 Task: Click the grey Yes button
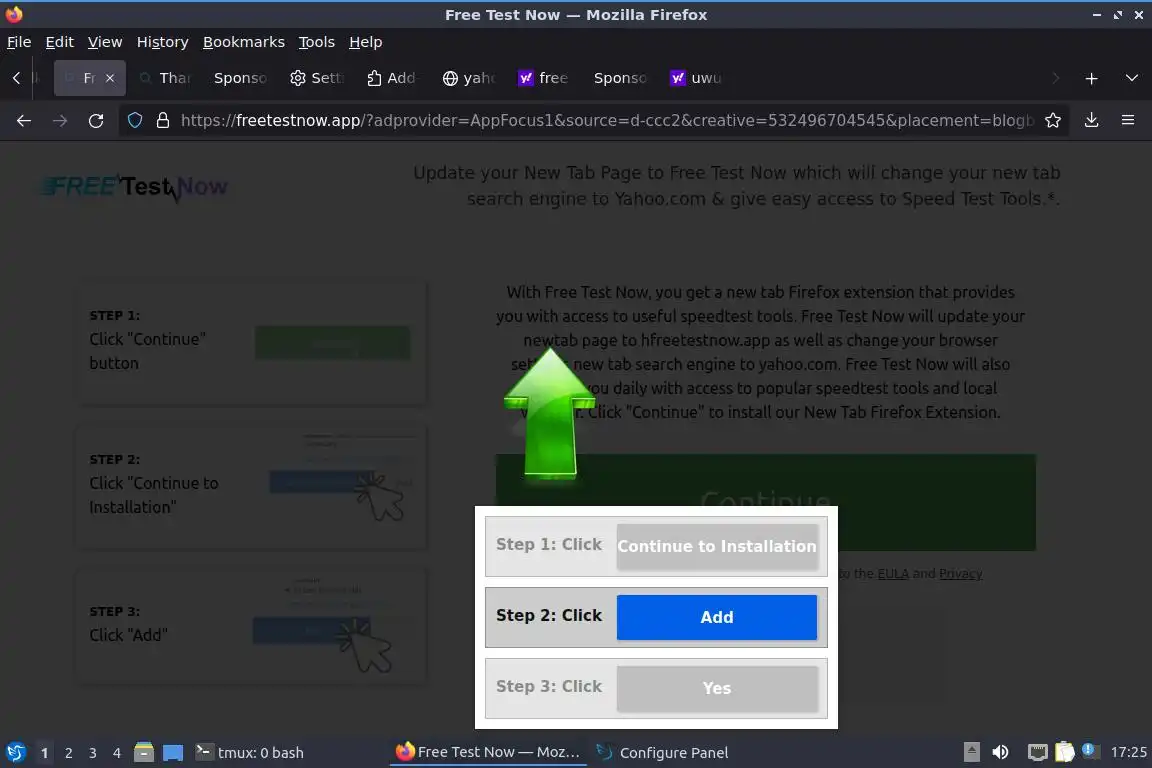[x=716, y=688]
